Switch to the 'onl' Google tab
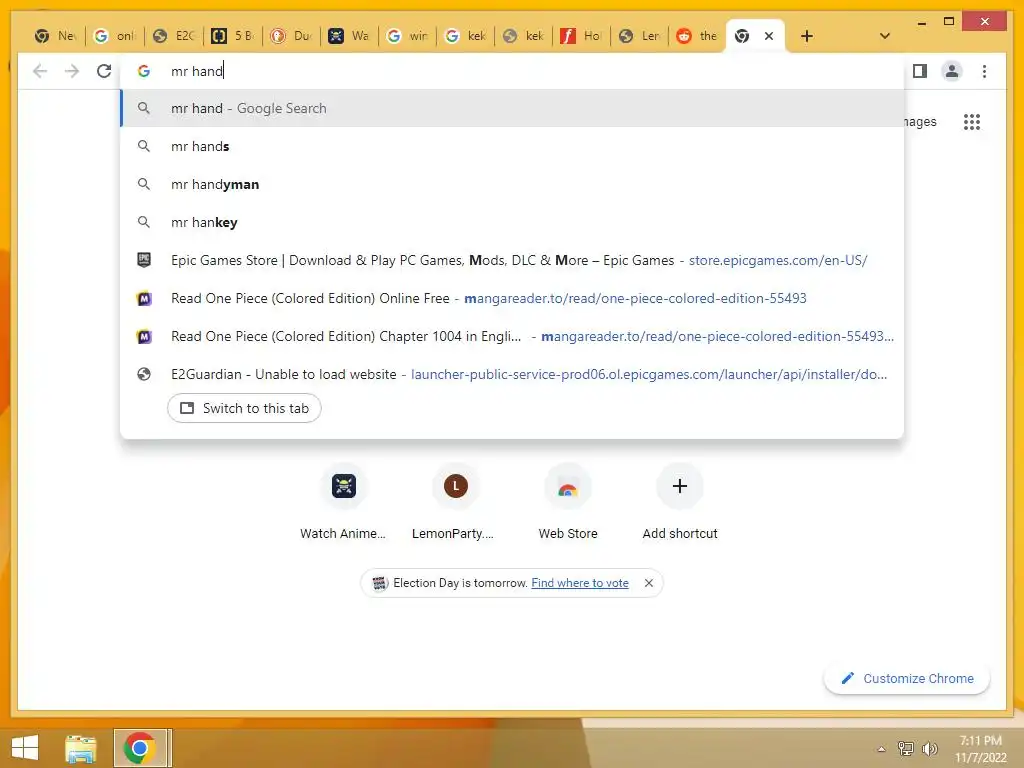Image resolution: width=1024 pixels, height=768 pixels. (x=114, y=36)
